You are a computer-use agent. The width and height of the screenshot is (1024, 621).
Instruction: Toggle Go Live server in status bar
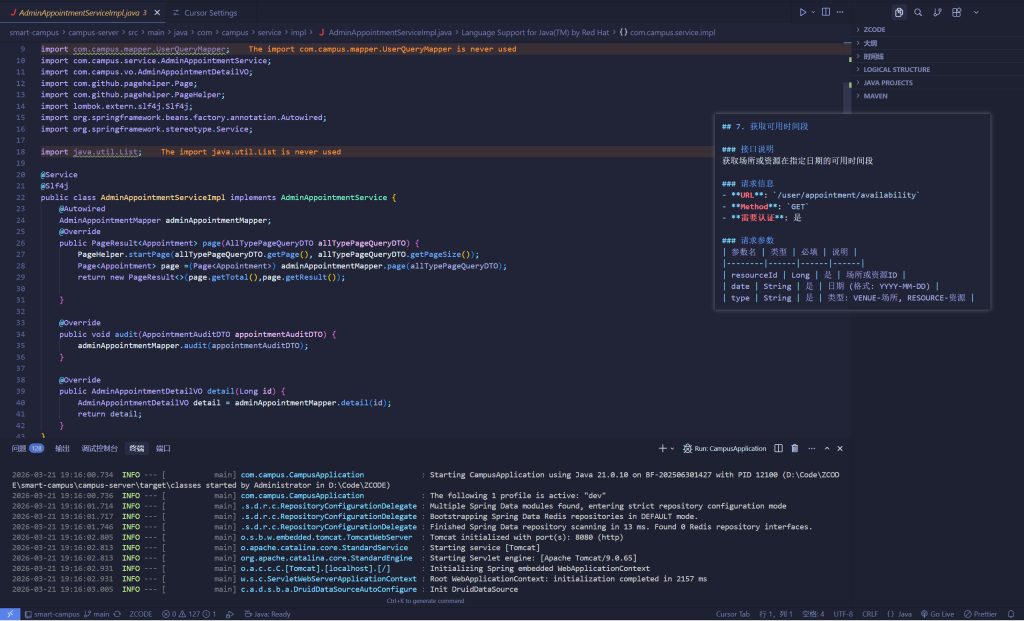tap(937, 614)
